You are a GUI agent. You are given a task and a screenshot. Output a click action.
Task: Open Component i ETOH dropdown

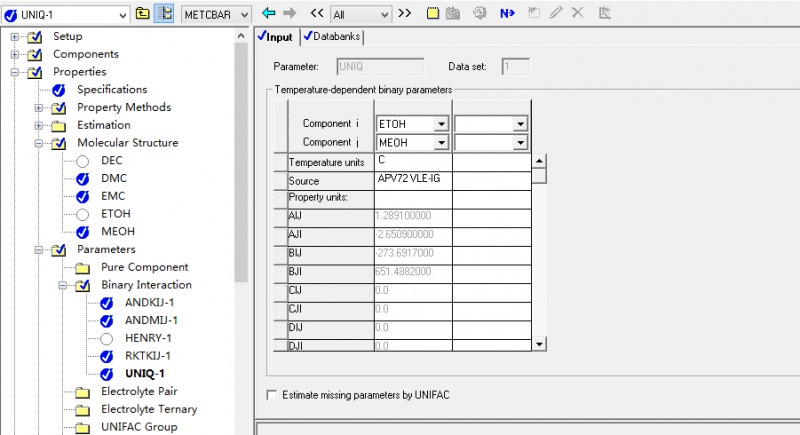(441, 124)
